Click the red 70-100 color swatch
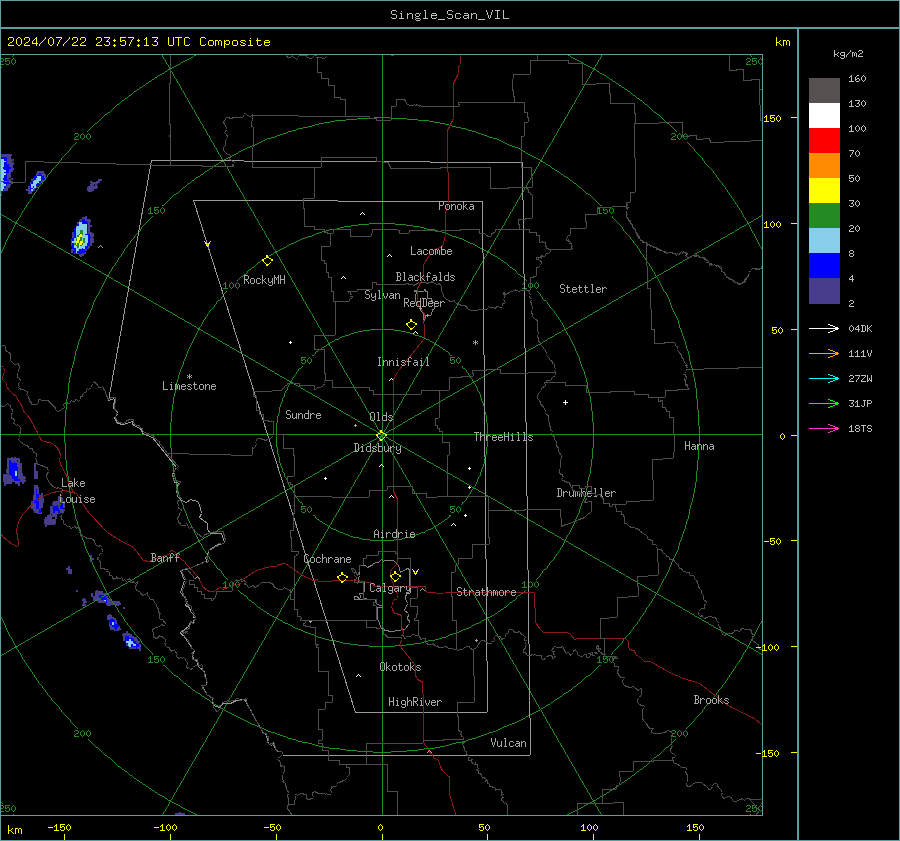Screen dimensions: 900x841 click(824, 141)
